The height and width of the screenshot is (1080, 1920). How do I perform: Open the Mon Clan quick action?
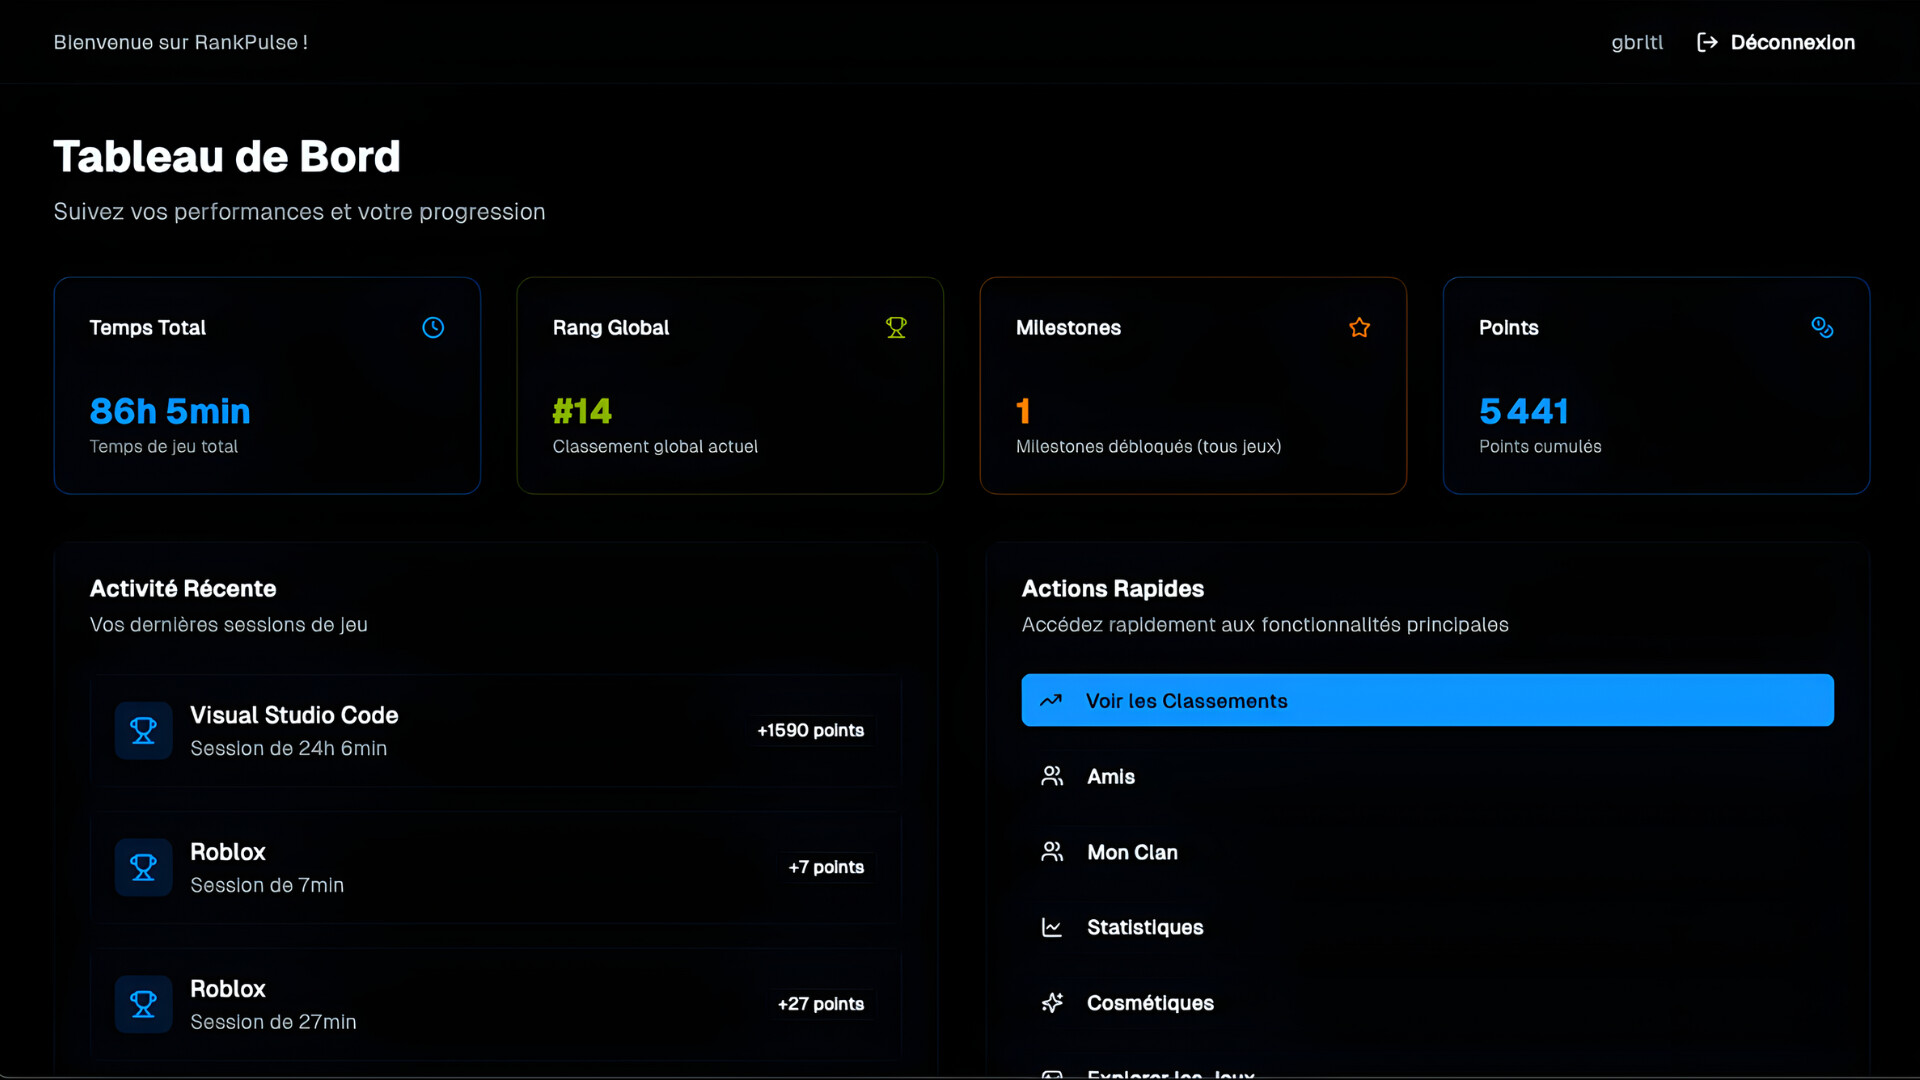click(x=1132, y=853)
